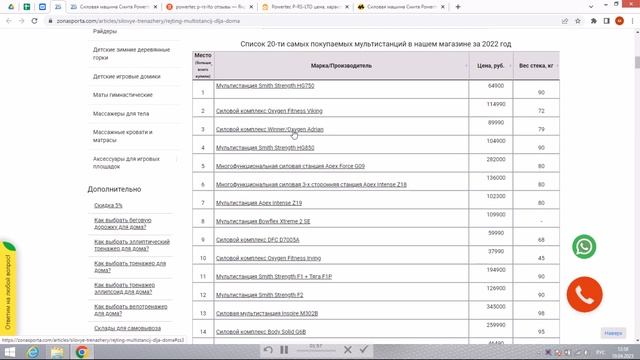Open the Apex Force G09 station link
The width and height of the screenshot is (640, 360).
[x=290, y=166]
